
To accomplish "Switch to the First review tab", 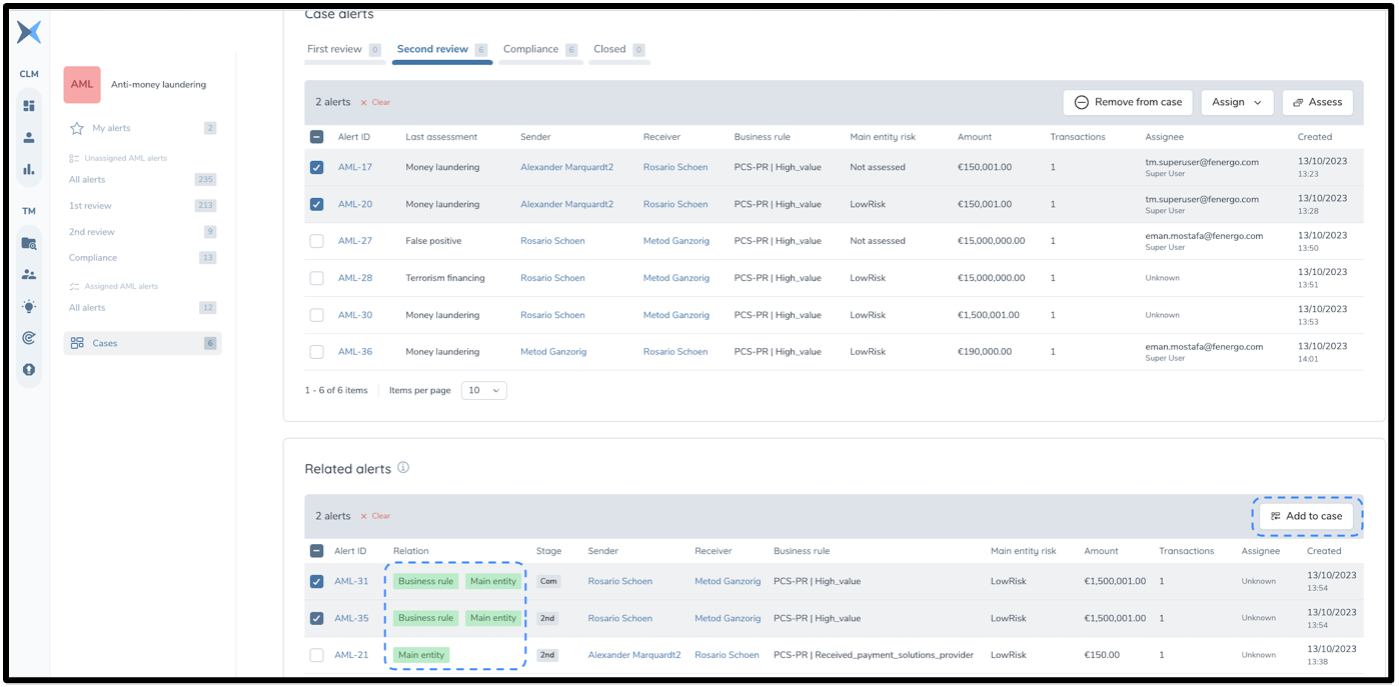I will [x=335, y=49].
